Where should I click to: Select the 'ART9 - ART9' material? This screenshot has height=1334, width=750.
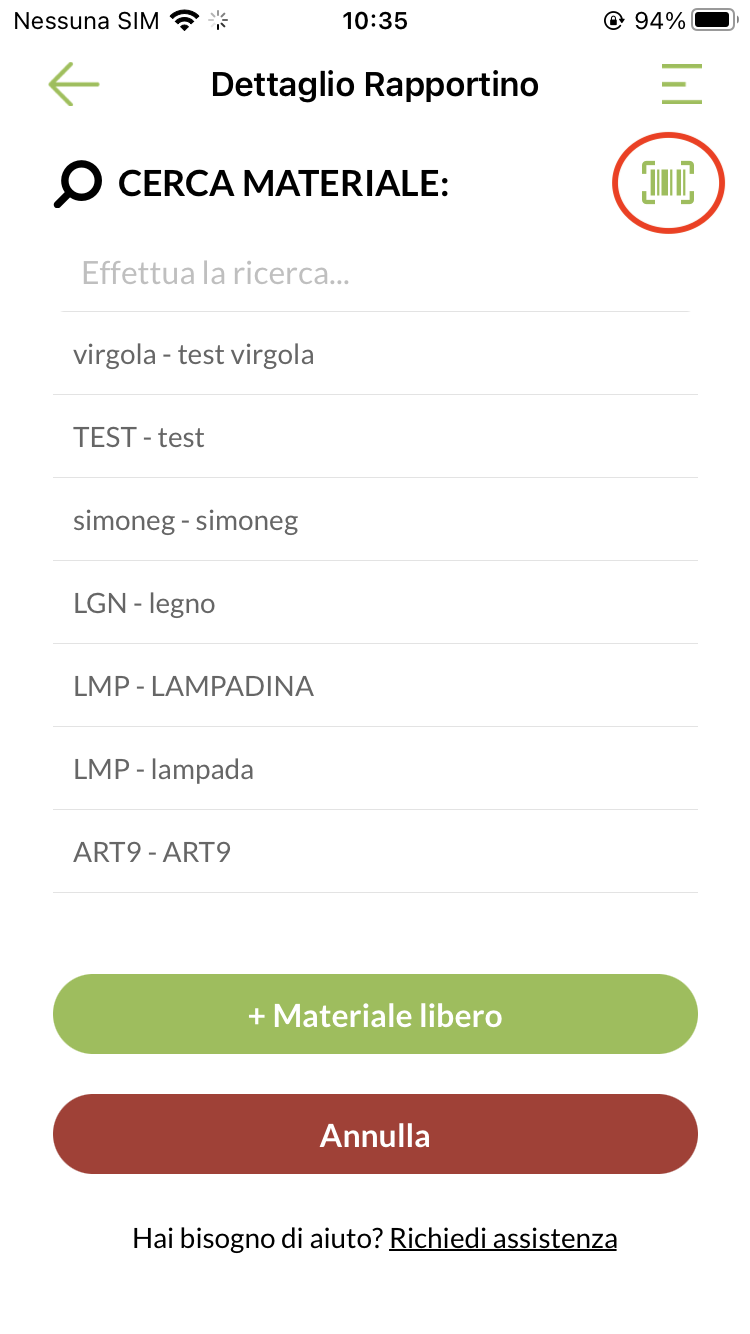click(x=152, y=852)
